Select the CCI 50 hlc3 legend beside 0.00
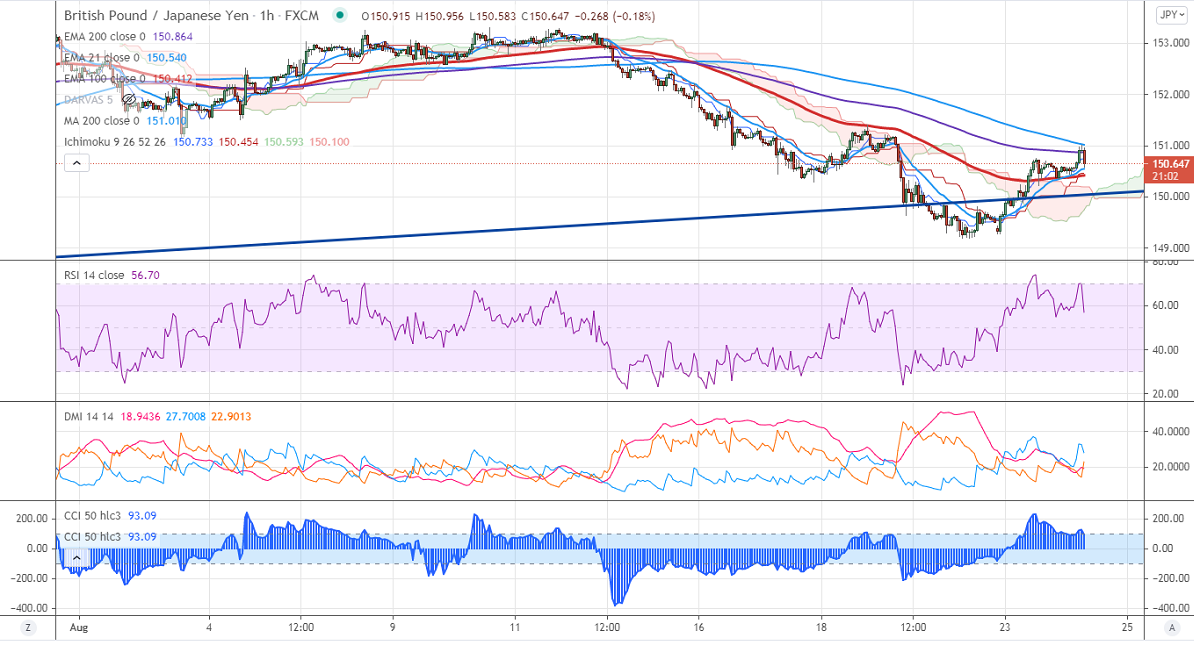The image size is (1194, 646). point(92,537)
